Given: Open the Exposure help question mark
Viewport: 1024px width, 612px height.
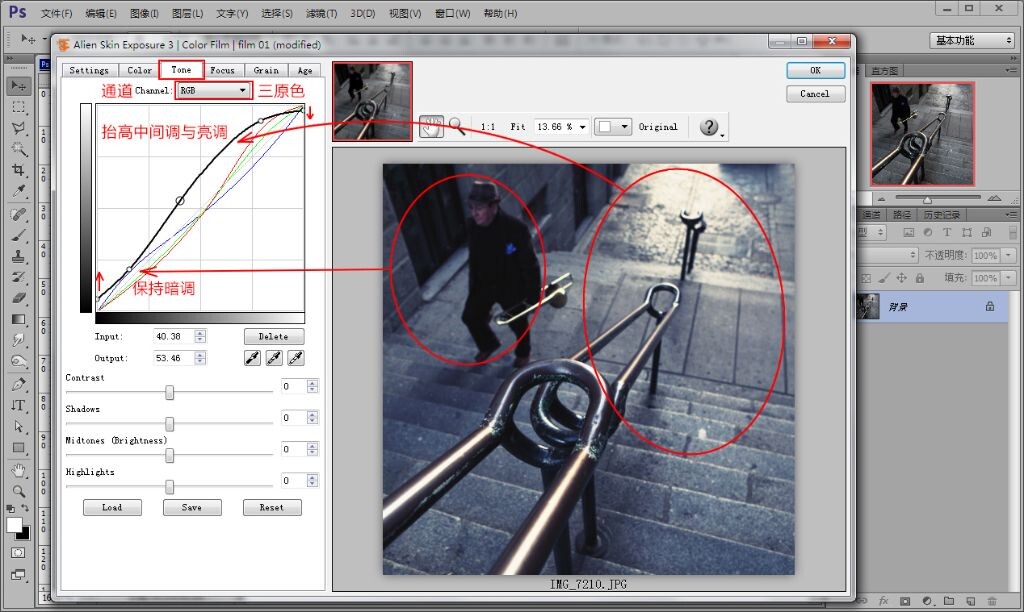Looking at the screenshot, I should pyautogui.click(x=709, y=127).
